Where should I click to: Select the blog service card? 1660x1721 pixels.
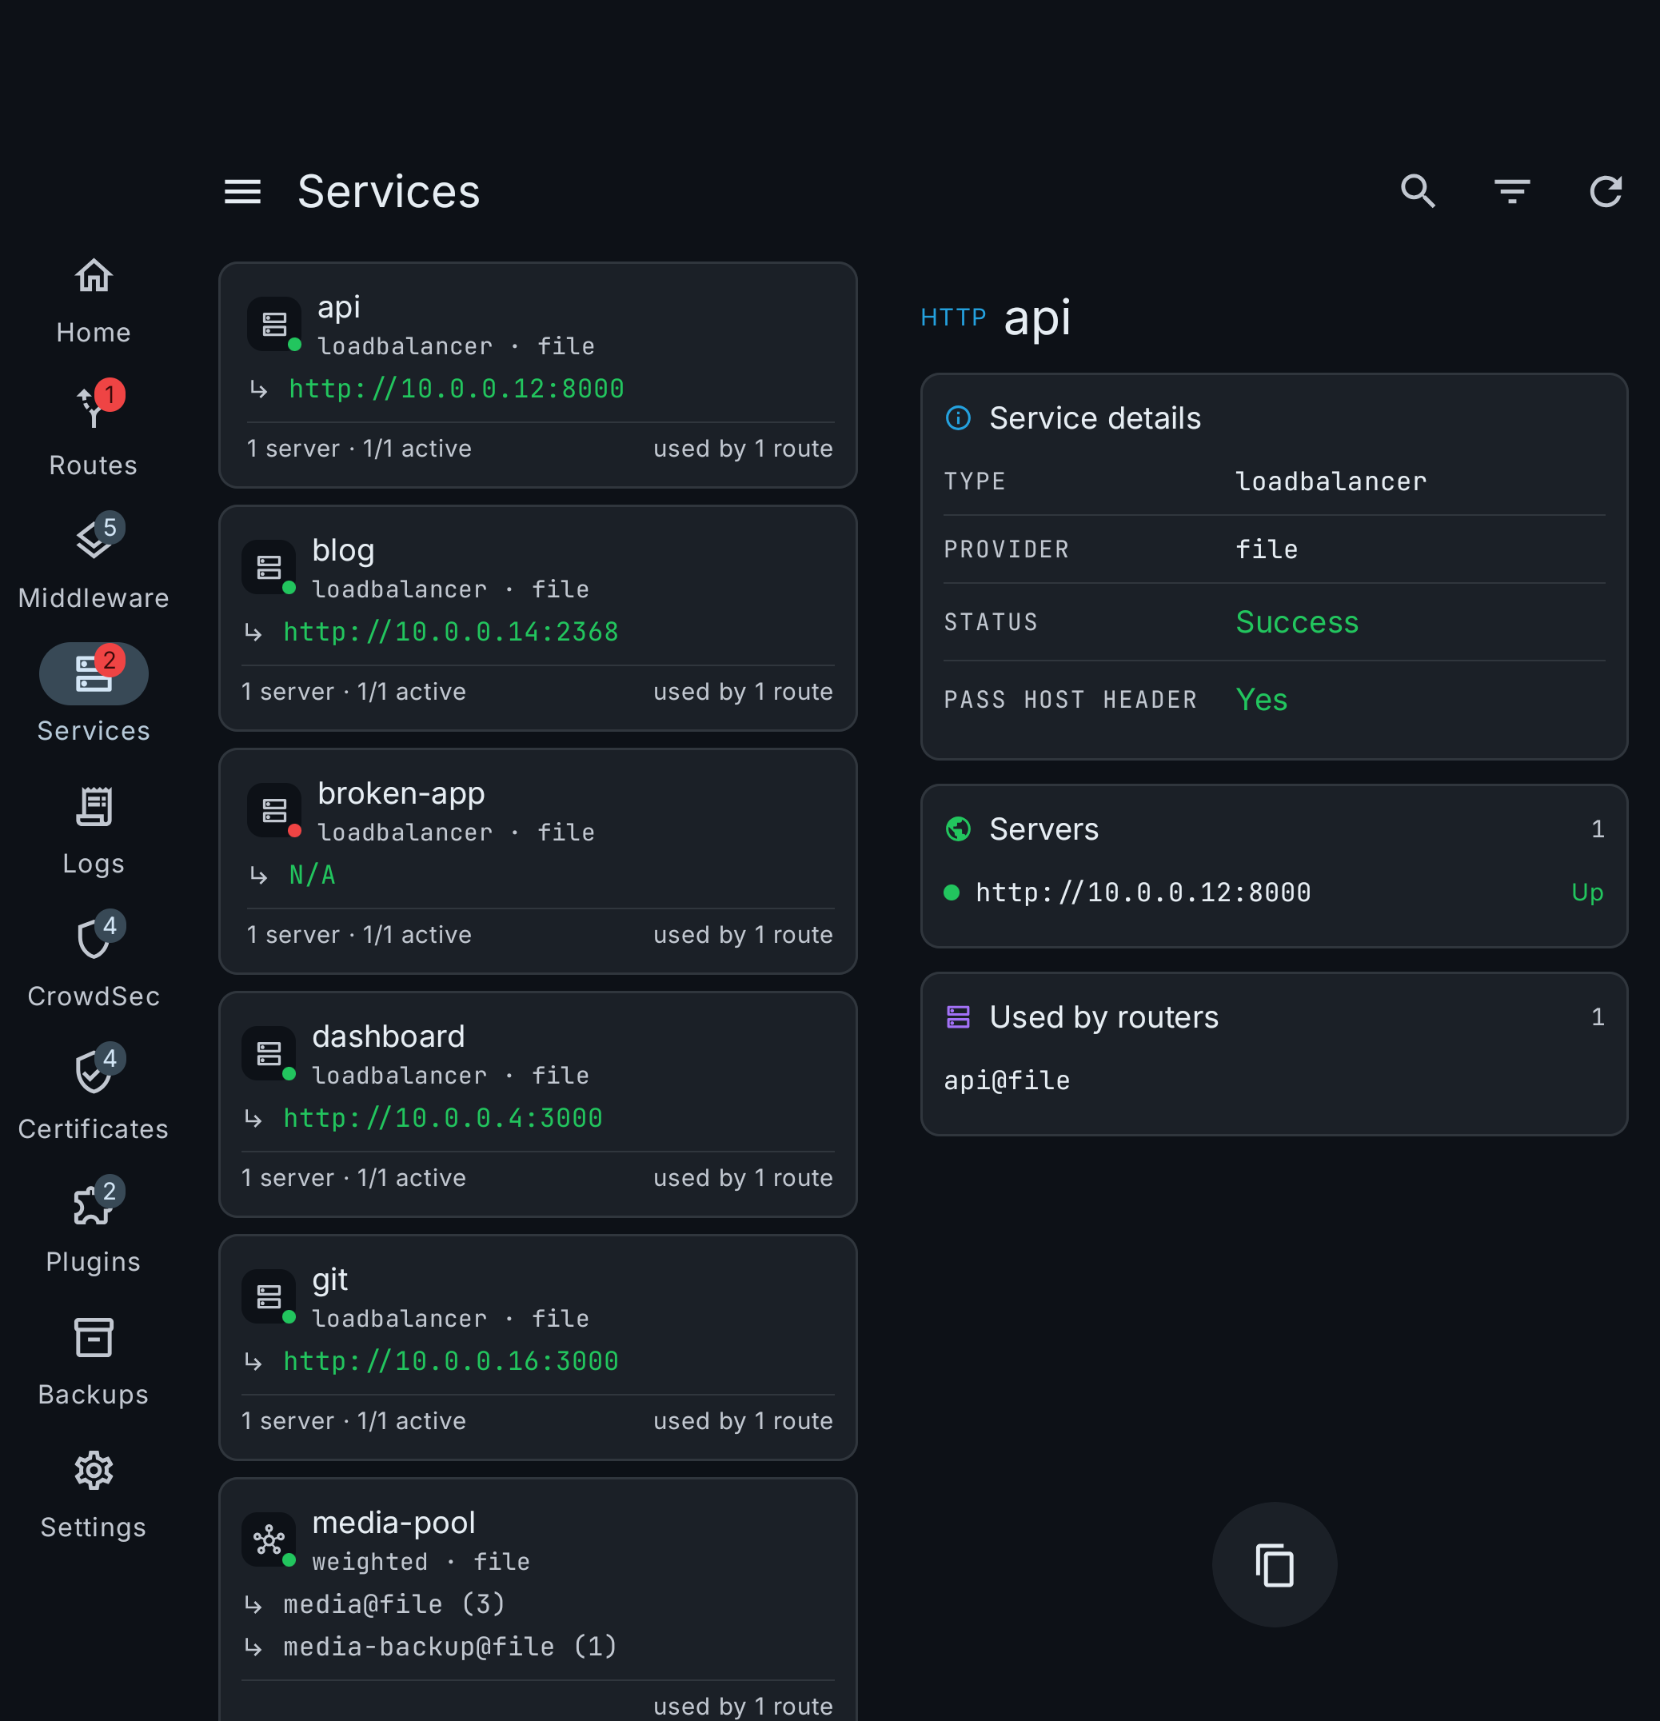click(x=538, y=618)
